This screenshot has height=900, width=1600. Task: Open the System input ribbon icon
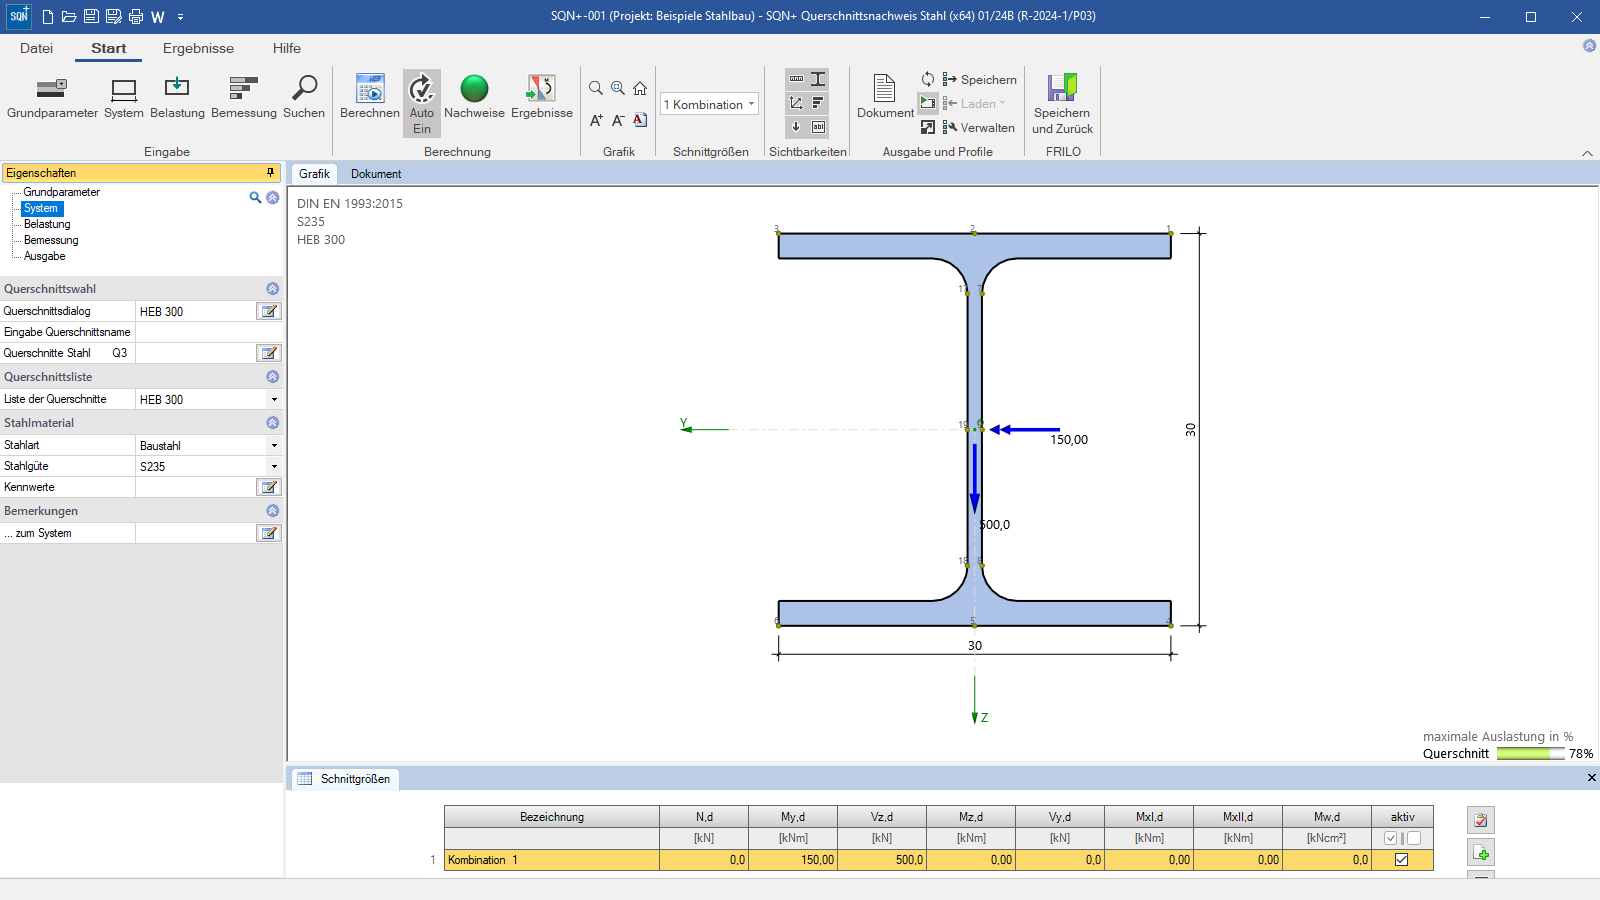pyautogui.click(x=124, y=98)
